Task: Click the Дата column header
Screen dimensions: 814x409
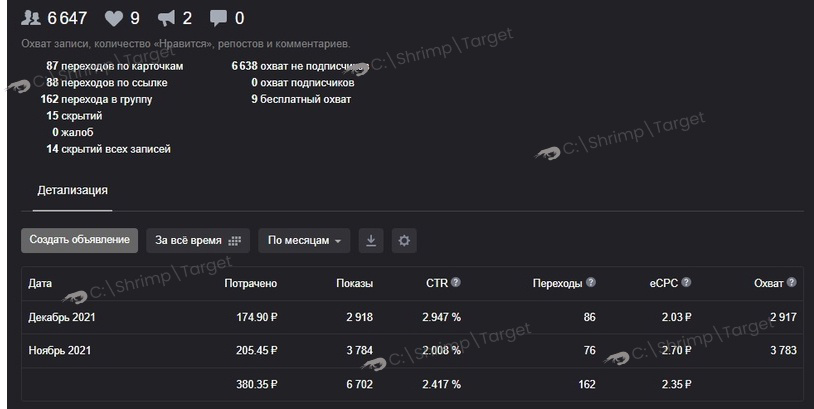Action: click(x=40, y=283)
